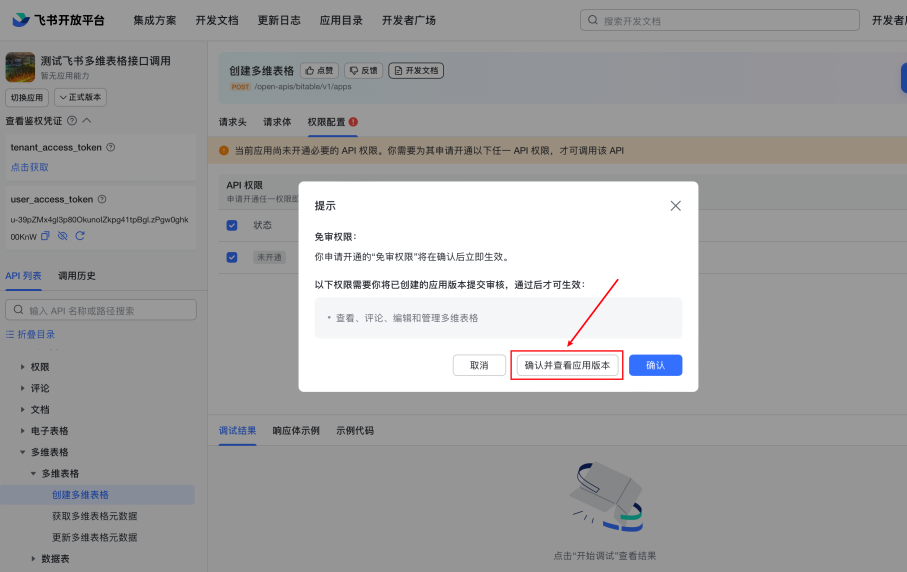Click the 未开通 status tag

270,257
